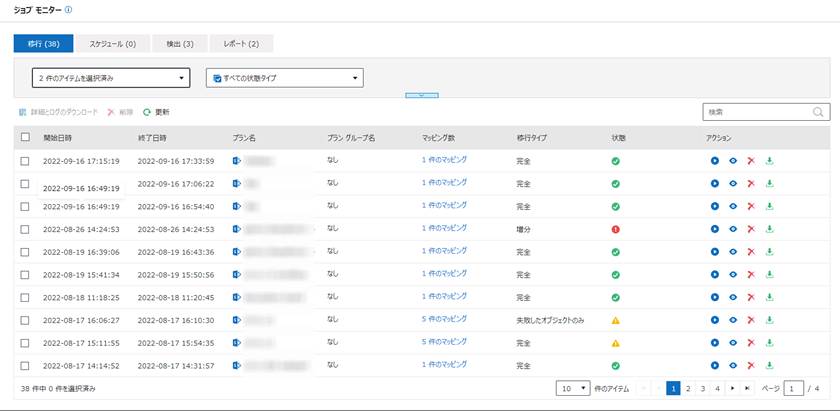Open 1 件のマッピング link on 2022-09-16 17:15:19 row
This screenshot has width=840, height=411.
(x=444, y=160)
